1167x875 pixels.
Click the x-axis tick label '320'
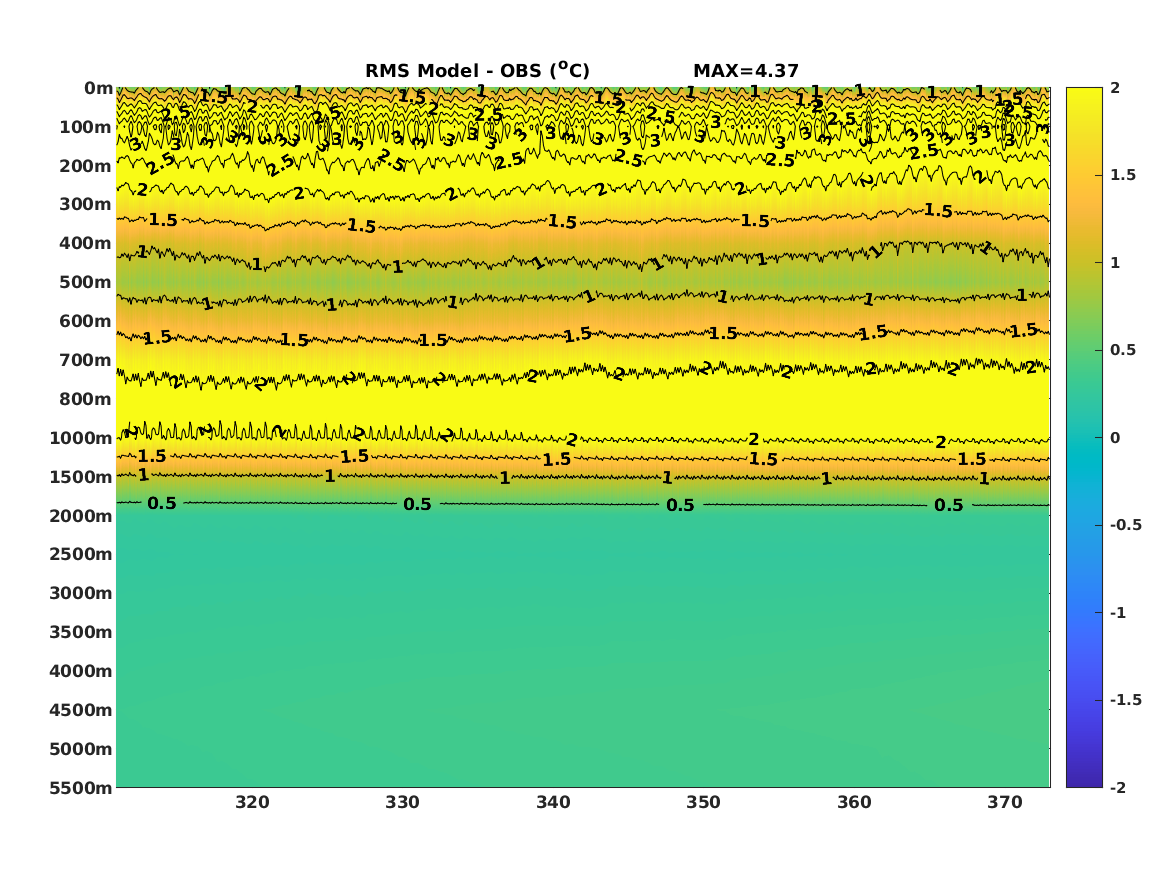click(x=252, y=802)
